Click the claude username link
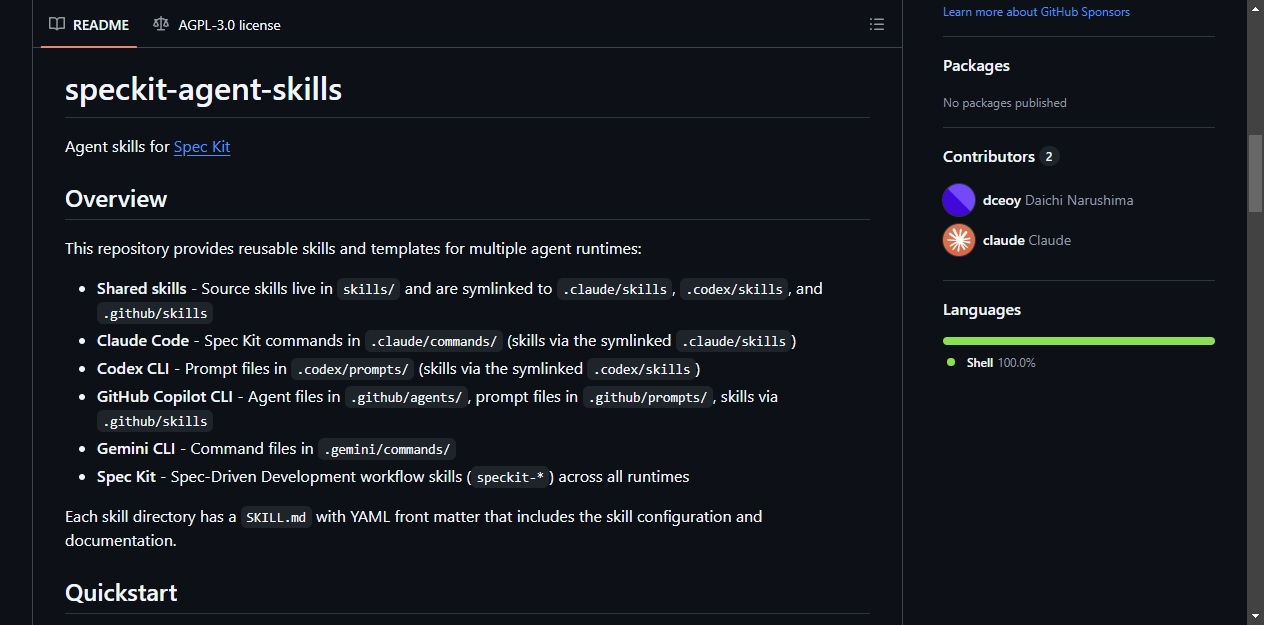The width and height of the screenshot is (1264, 625). 1004,240
